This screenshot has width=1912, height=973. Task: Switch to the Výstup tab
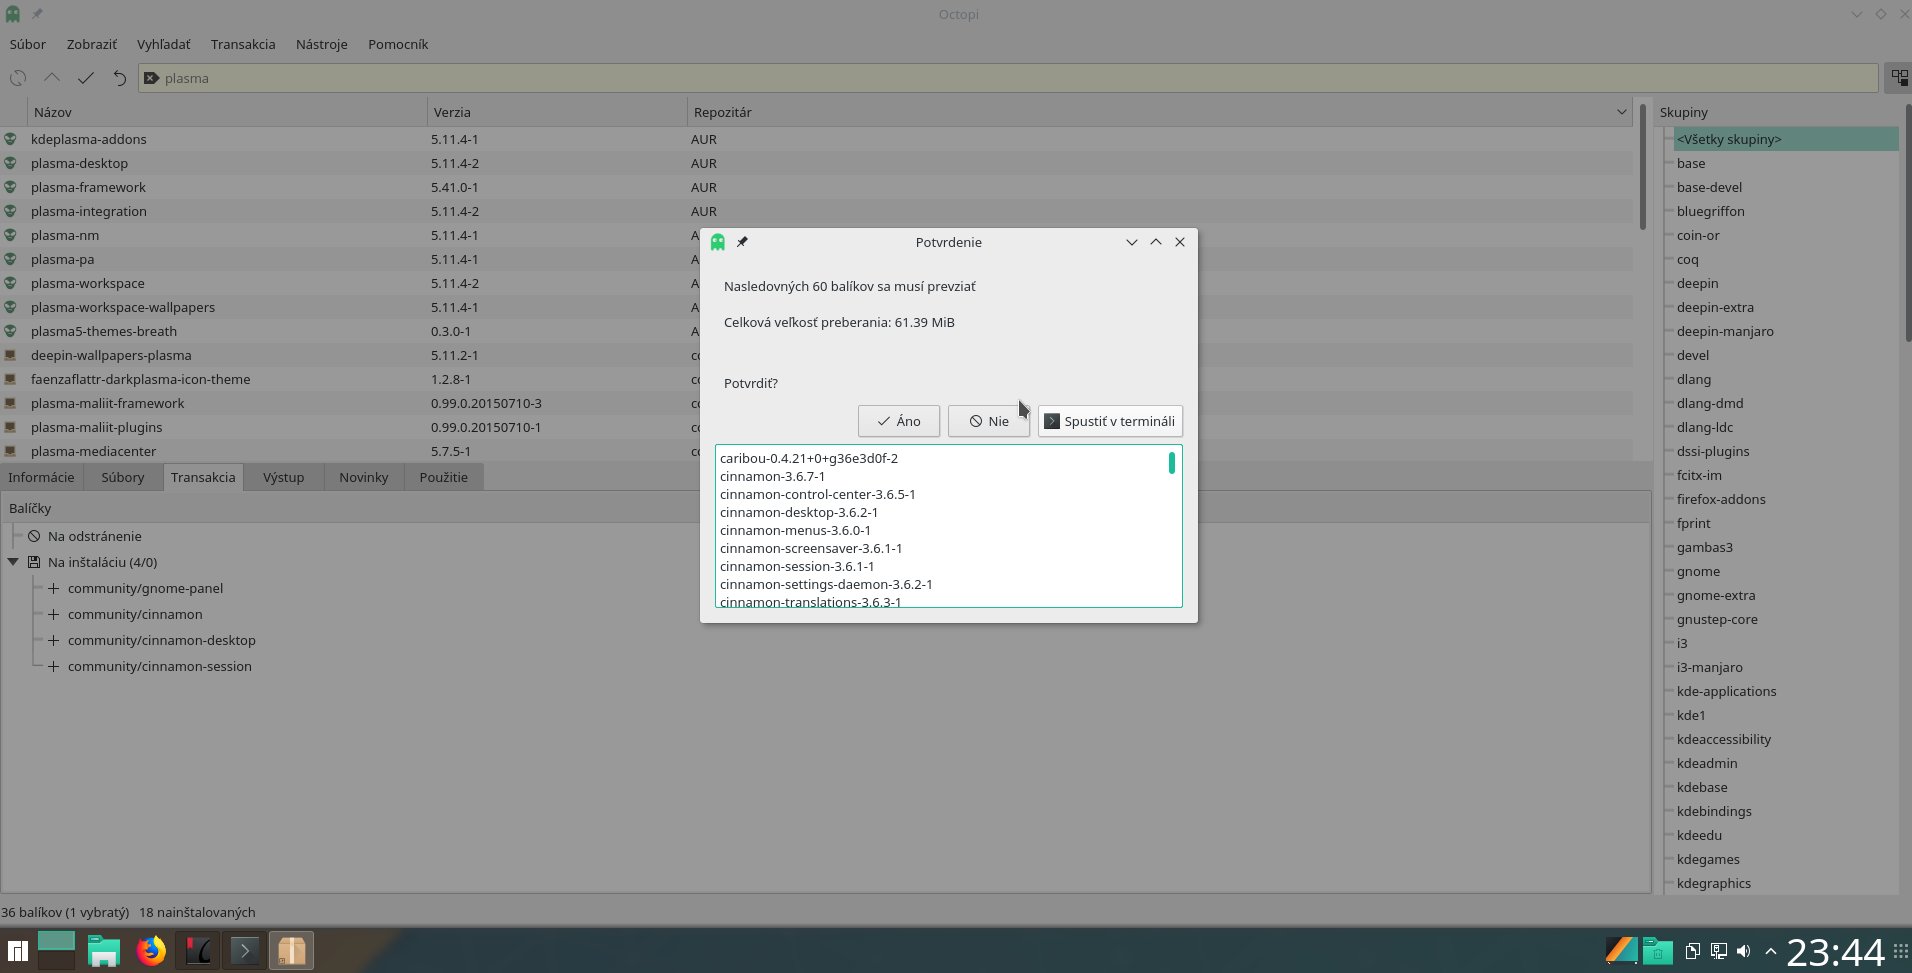point(283,477)
